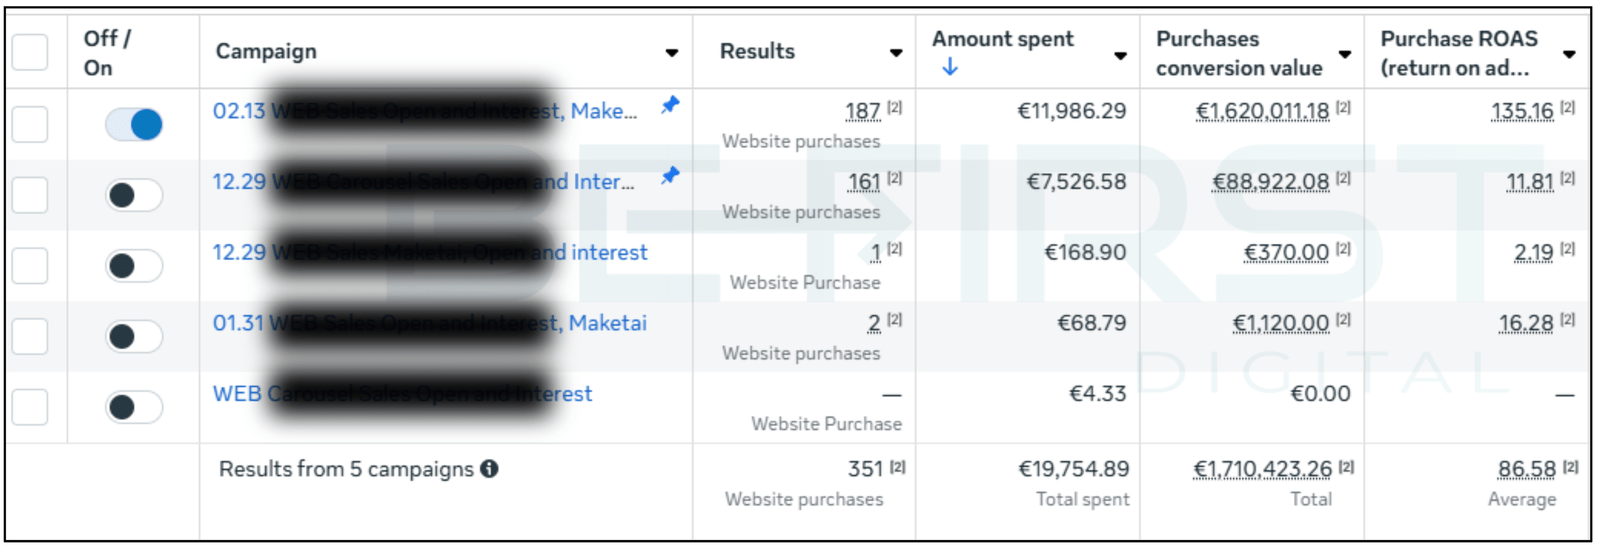
Task: Click footnote icon next to €1,620,011.18
Action: point(1344,107)
